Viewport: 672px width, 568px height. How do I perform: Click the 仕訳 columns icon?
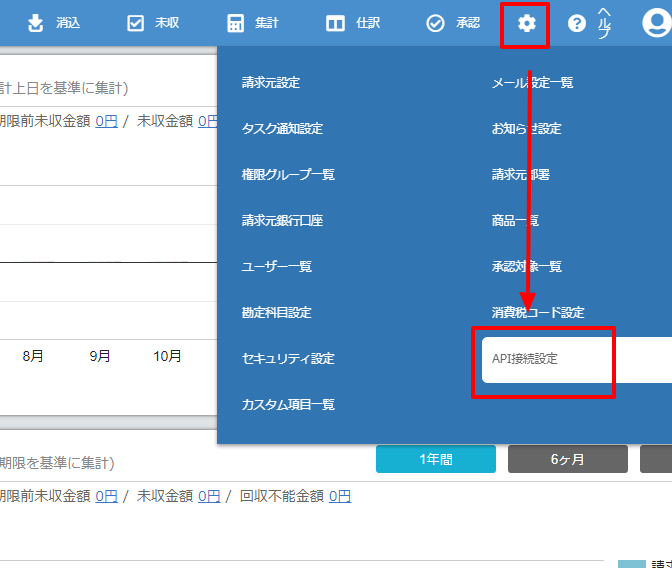335,23
